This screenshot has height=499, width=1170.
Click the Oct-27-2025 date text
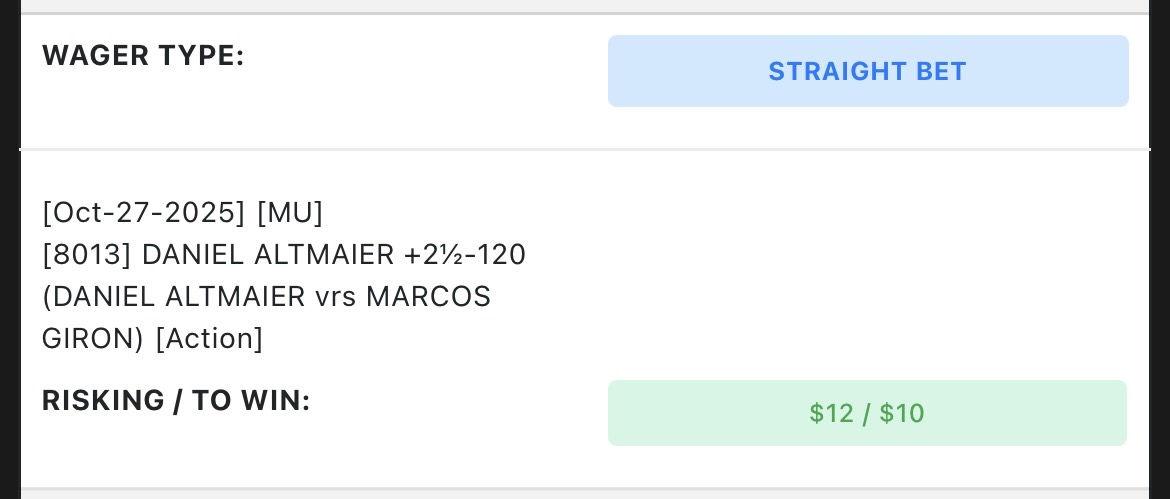(145, 213)
